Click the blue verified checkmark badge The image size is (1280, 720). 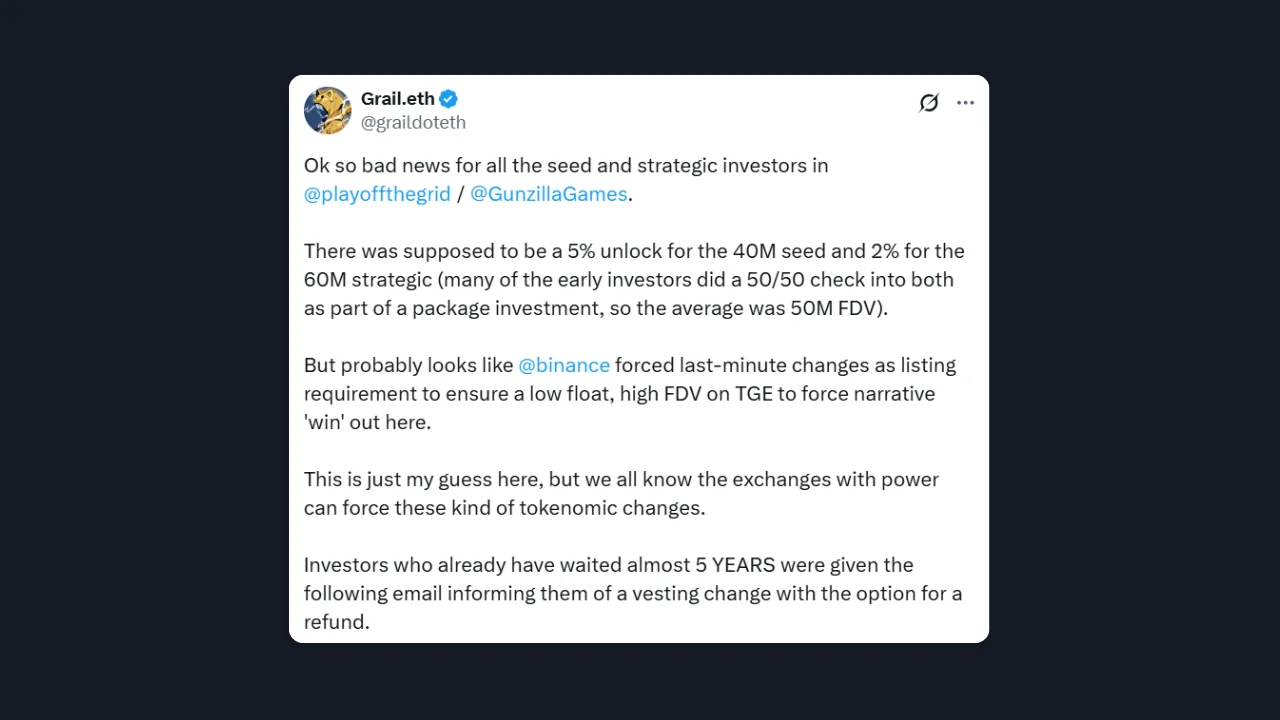click(x=449, y=98)
